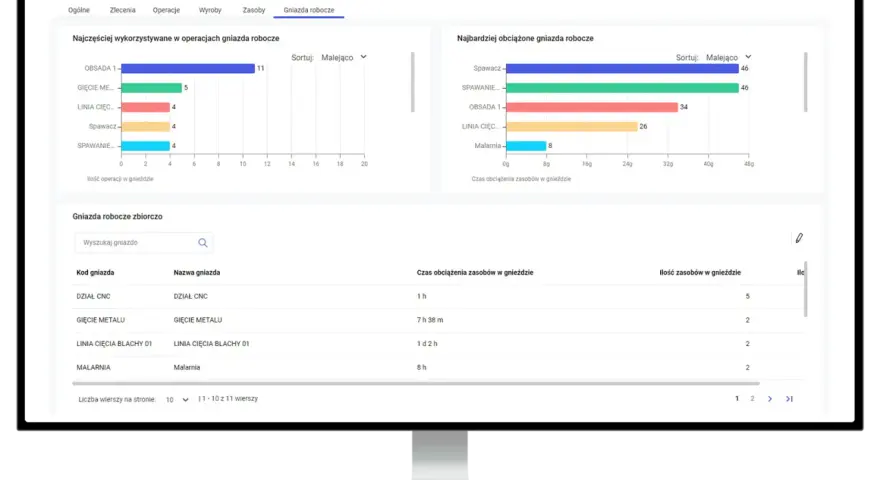Select page 1 in pagination

tap(737, 399)
